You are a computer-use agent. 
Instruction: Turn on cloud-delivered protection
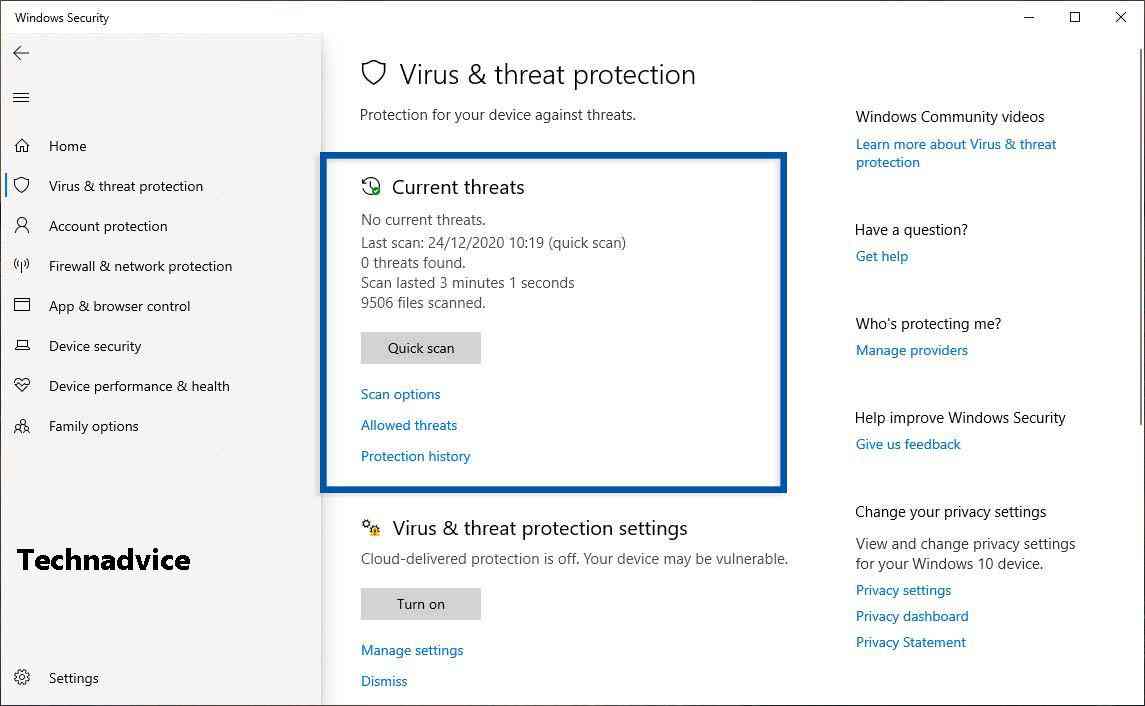tap(421, 604)
